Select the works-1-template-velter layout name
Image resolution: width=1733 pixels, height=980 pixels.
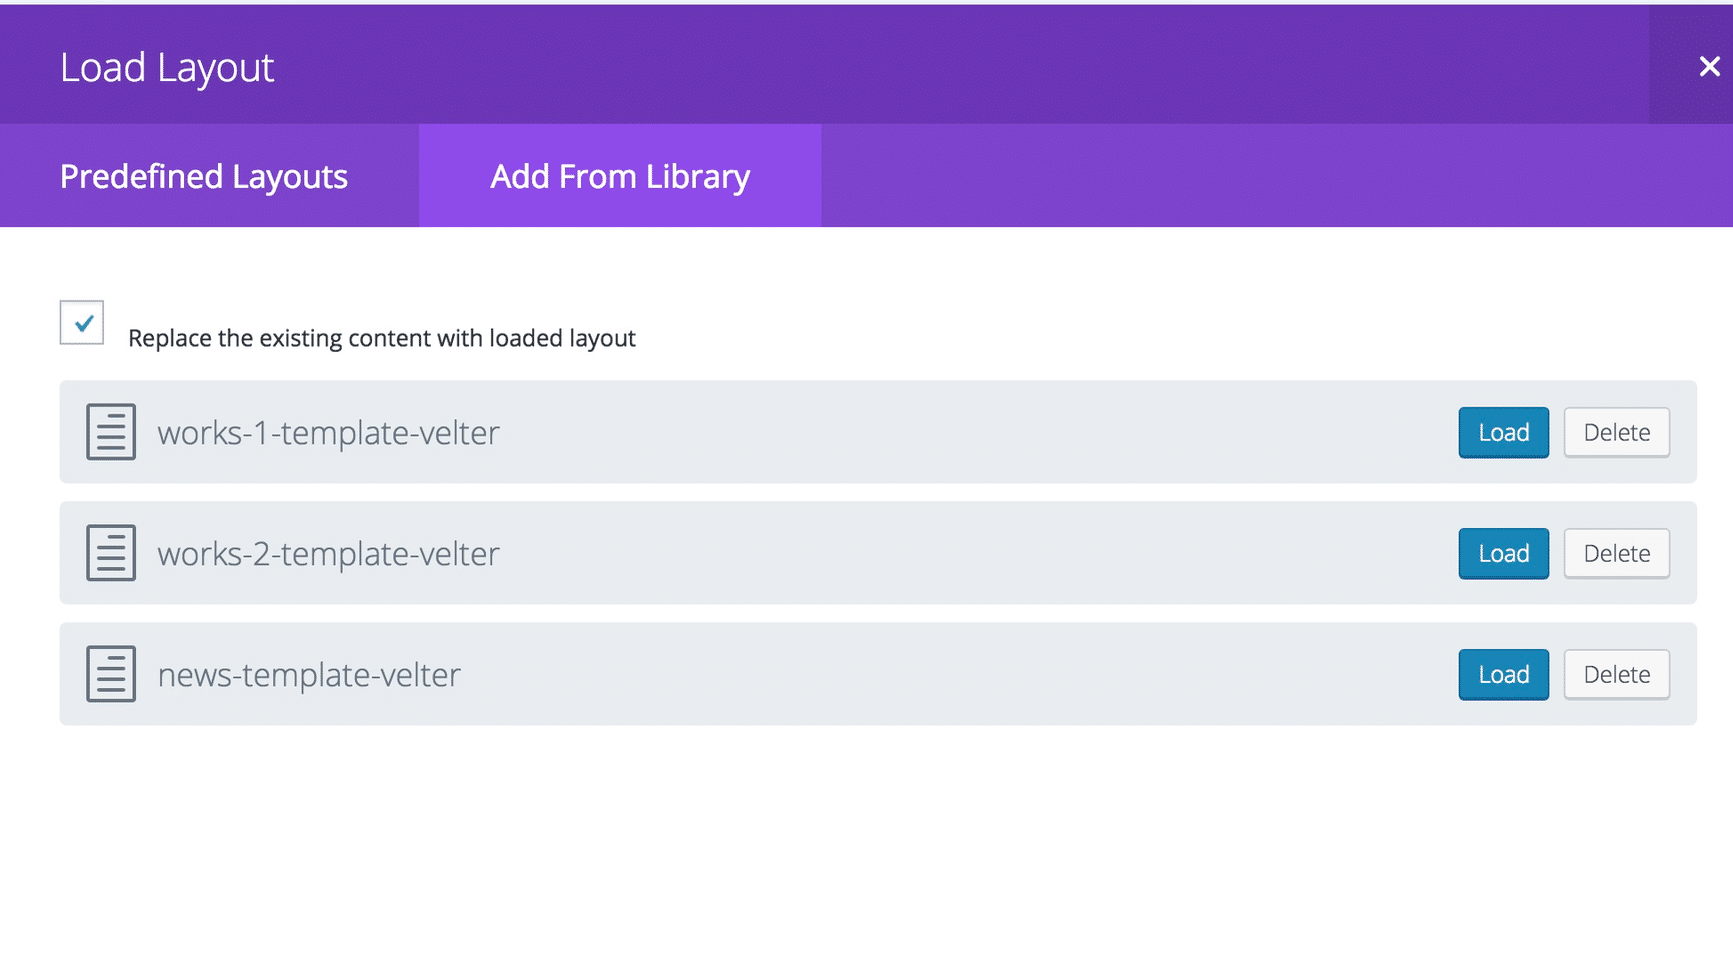(328, 433)
